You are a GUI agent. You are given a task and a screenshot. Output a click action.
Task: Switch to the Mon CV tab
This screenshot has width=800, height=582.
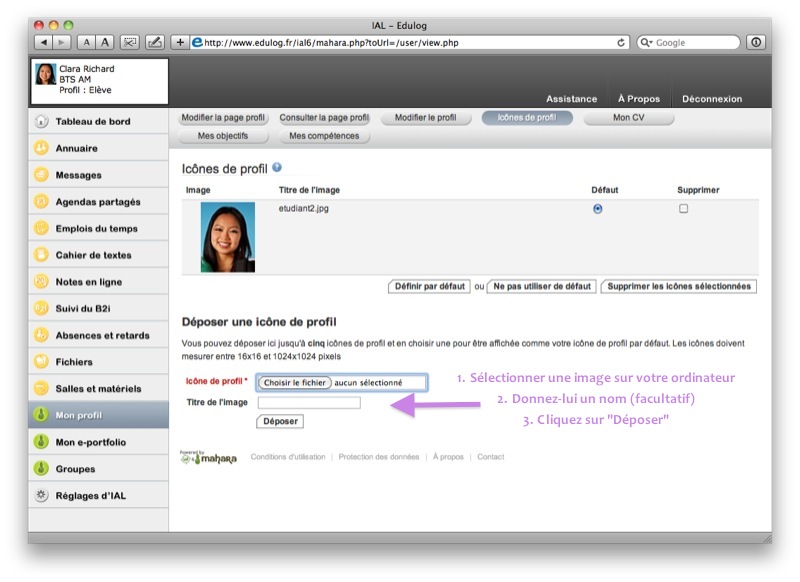628,118
